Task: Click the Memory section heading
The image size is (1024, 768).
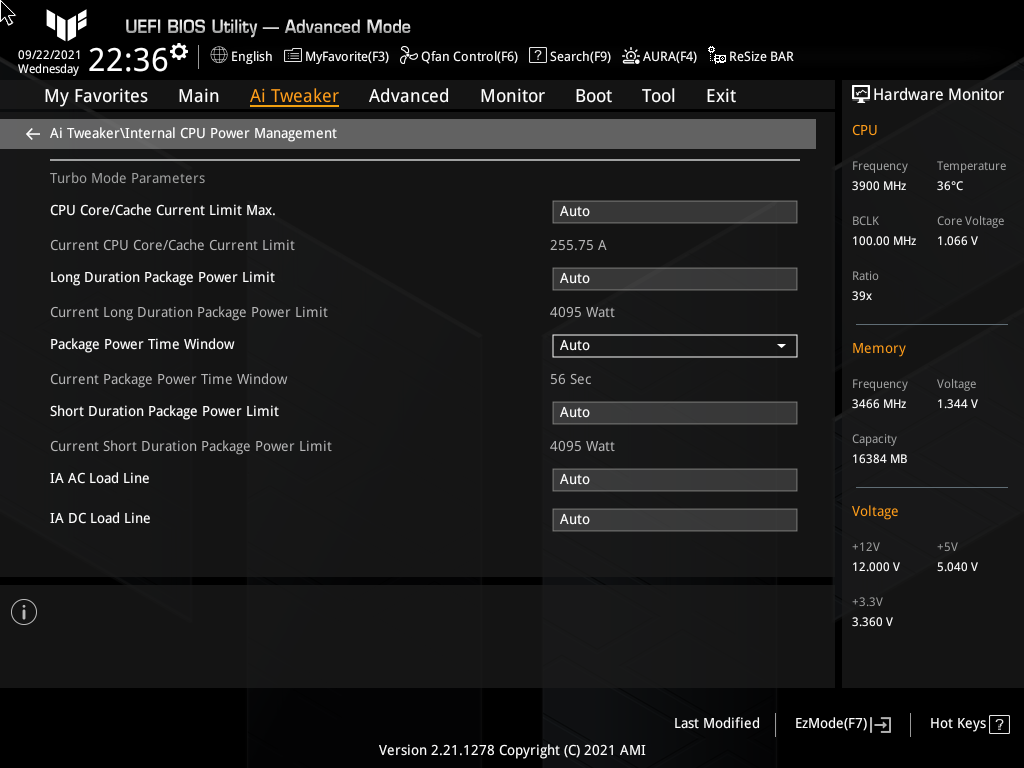Action: (879, 348)
